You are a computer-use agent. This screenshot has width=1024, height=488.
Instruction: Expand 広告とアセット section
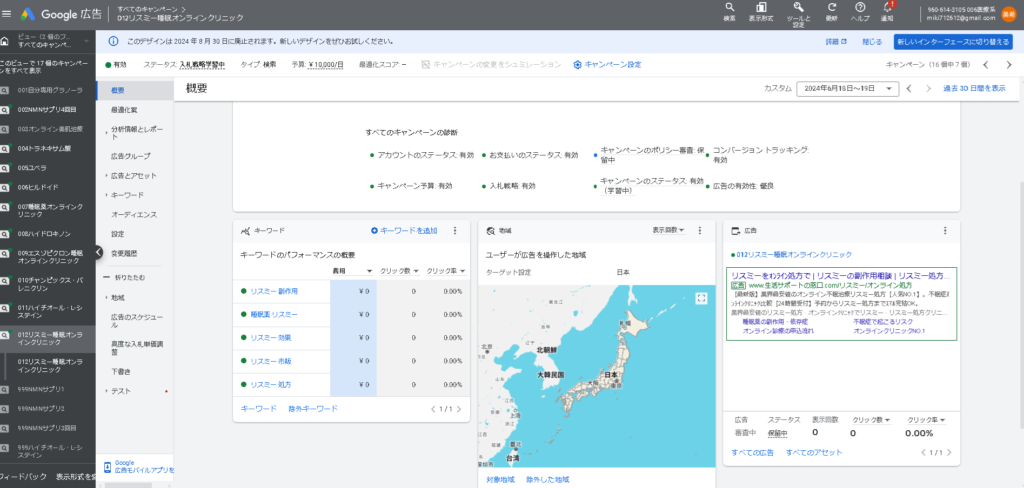[134, 176]
